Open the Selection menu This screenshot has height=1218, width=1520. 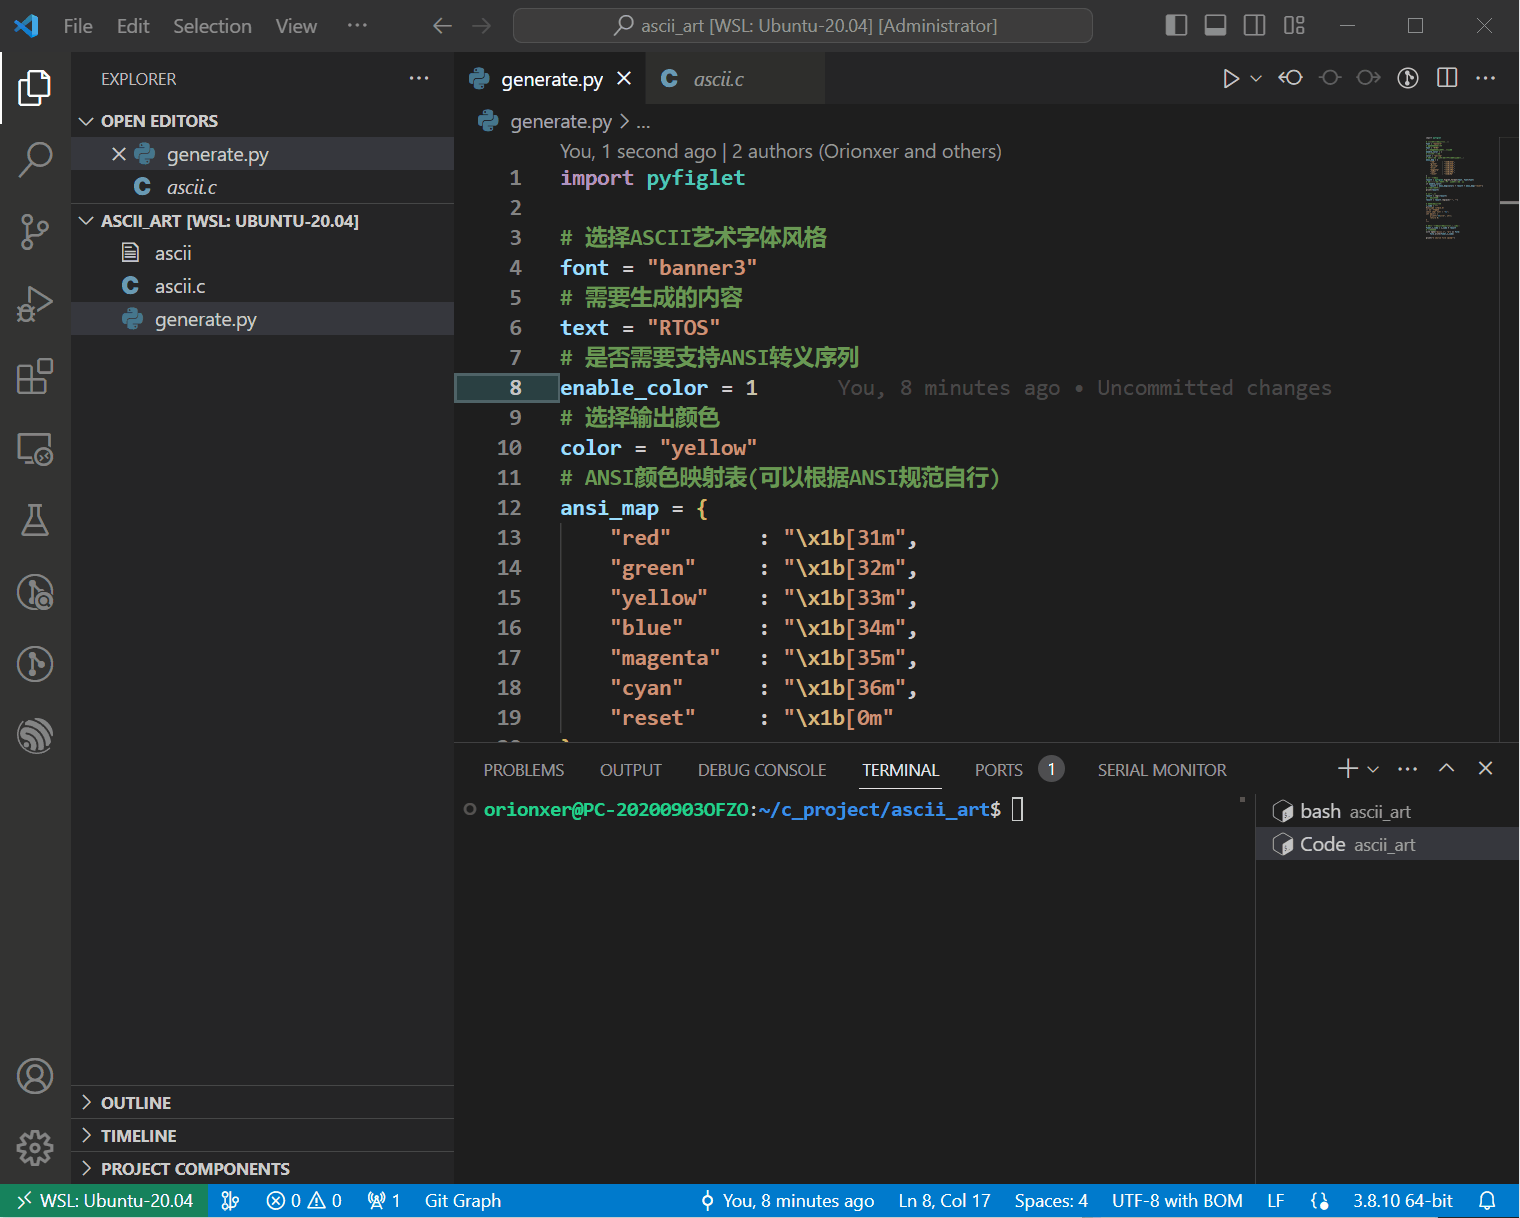tap(212, 26)
